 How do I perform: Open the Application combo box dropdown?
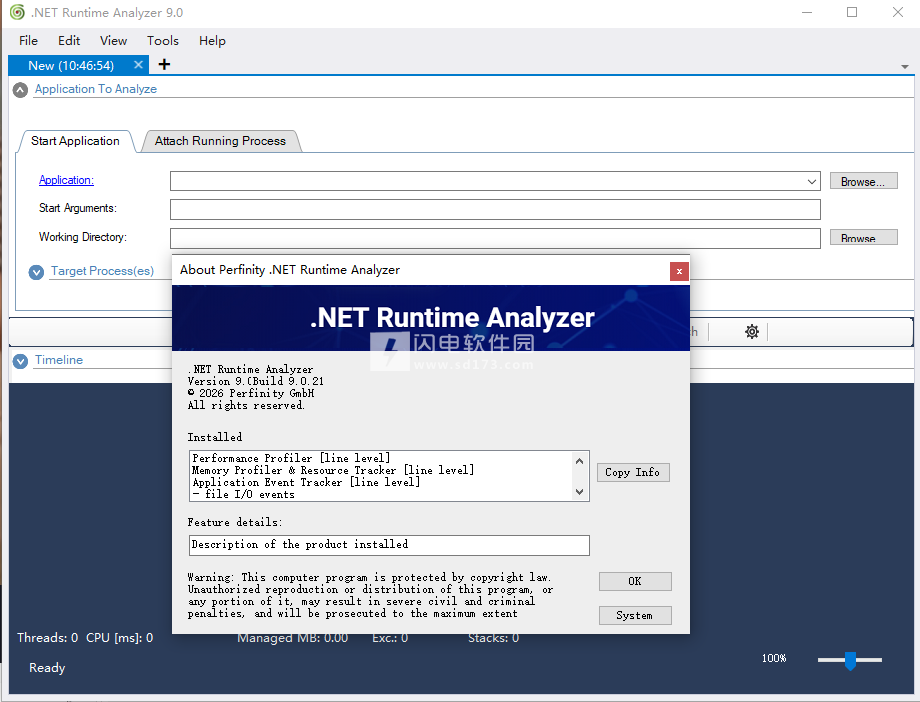pos(812,182)
